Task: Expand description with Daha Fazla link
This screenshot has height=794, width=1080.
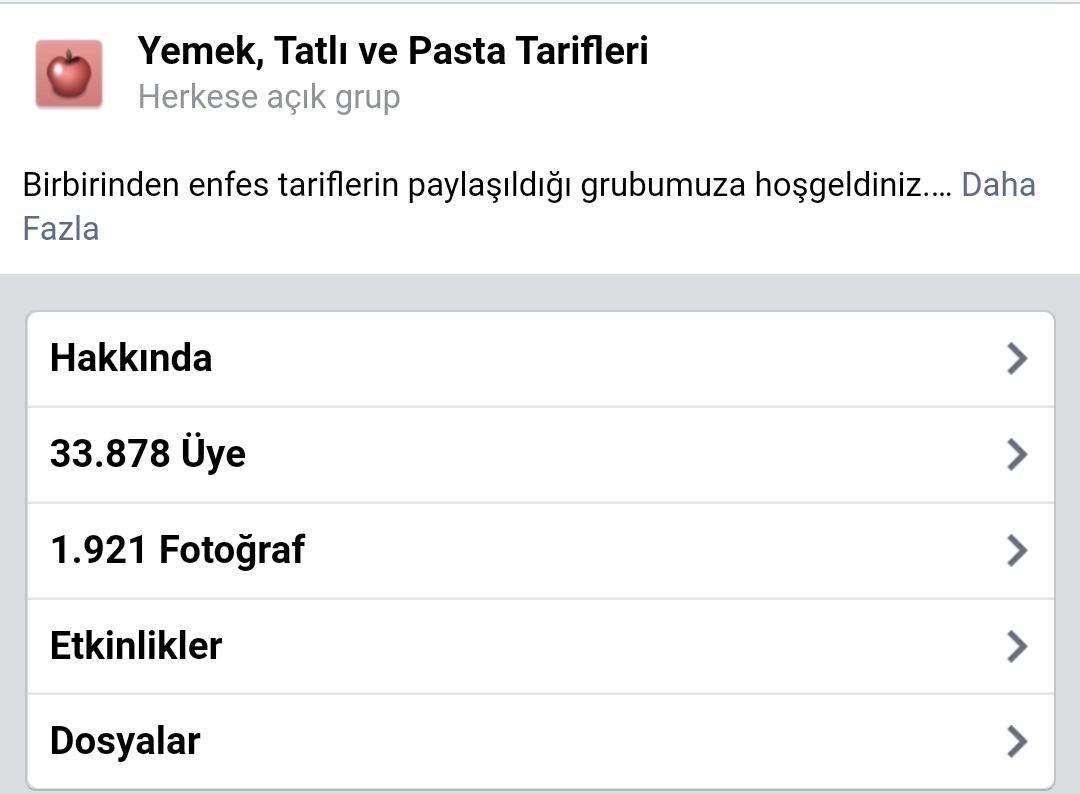Action: pyautogui.click(x=998, y=185)
